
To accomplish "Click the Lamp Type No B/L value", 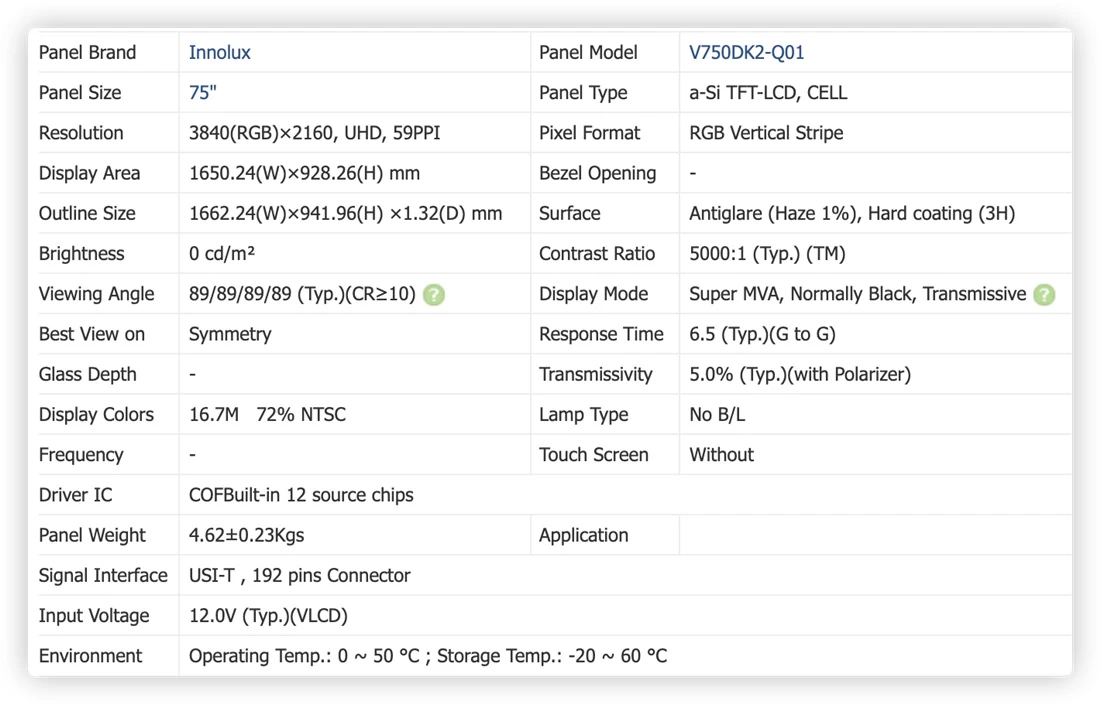I will coord(716,414).
